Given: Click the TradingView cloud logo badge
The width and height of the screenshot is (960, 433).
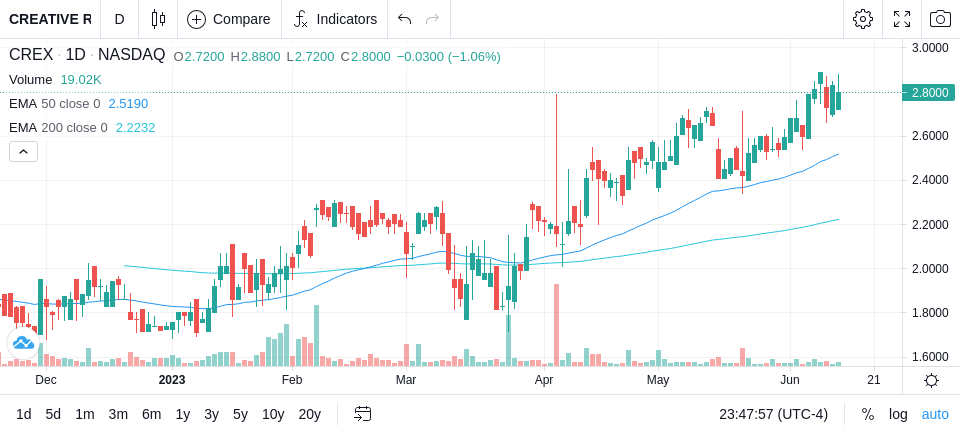Looking at the screenshot, I should point(23,343).
